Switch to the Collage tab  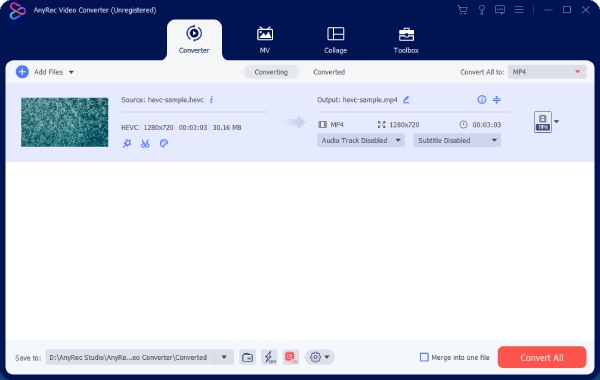point(336,40)
